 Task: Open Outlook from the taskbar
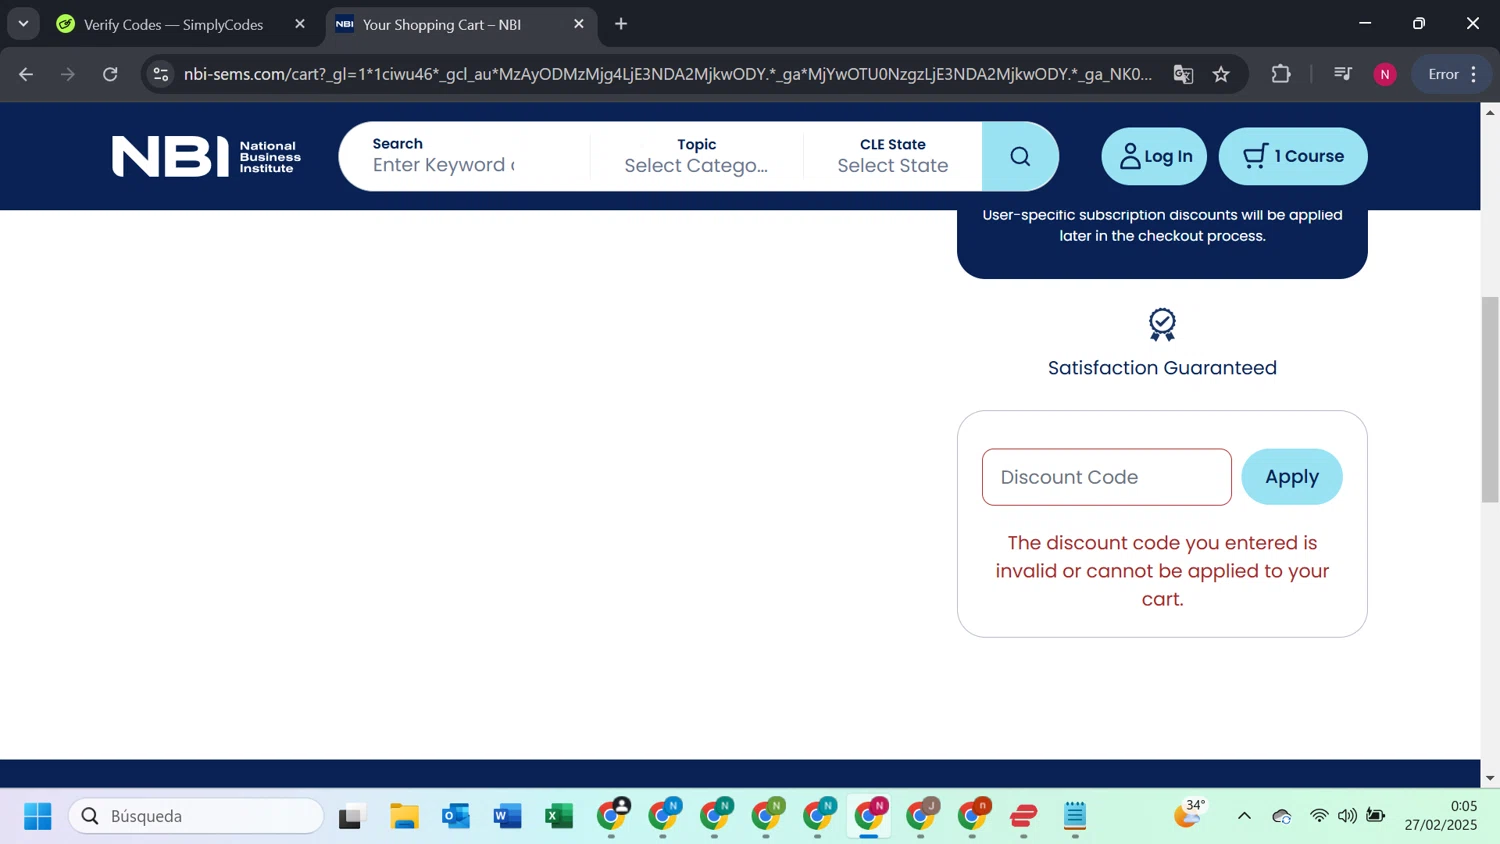(x=456, y=816)
